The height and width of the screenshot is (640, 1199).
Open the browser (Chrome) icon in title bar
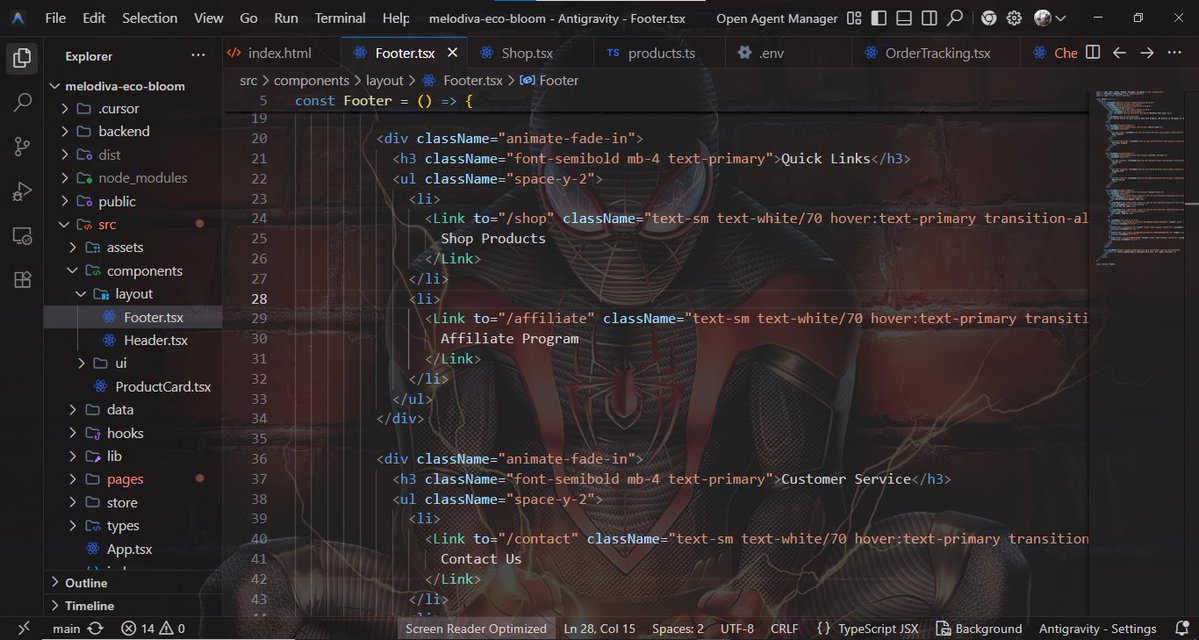click(989, 18)
